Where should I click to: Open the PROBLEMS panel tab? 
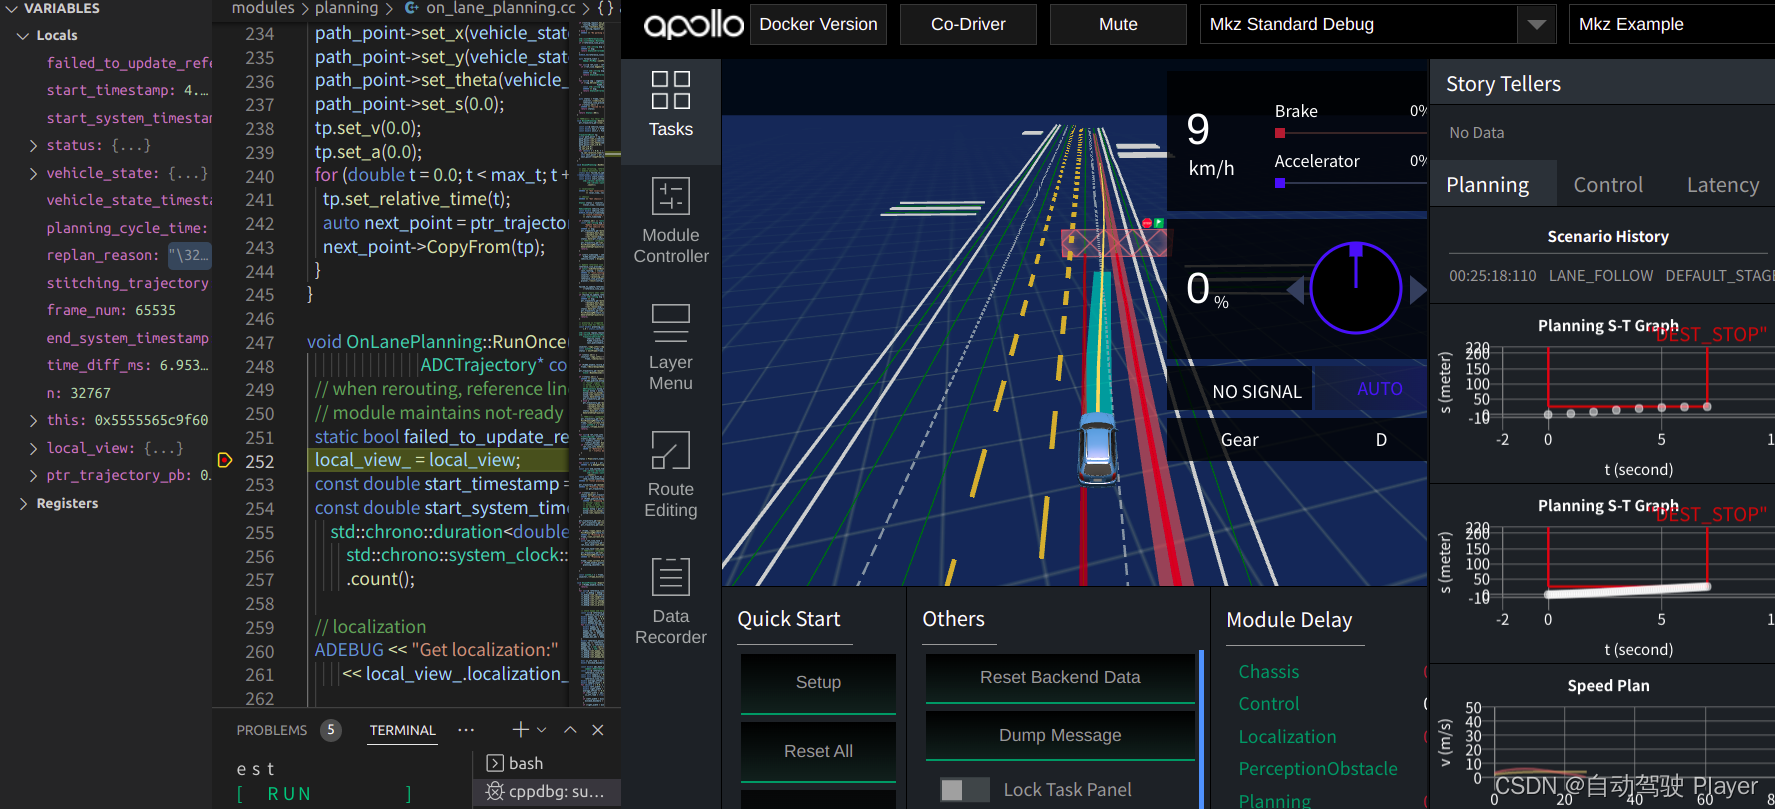pos(272,730)
